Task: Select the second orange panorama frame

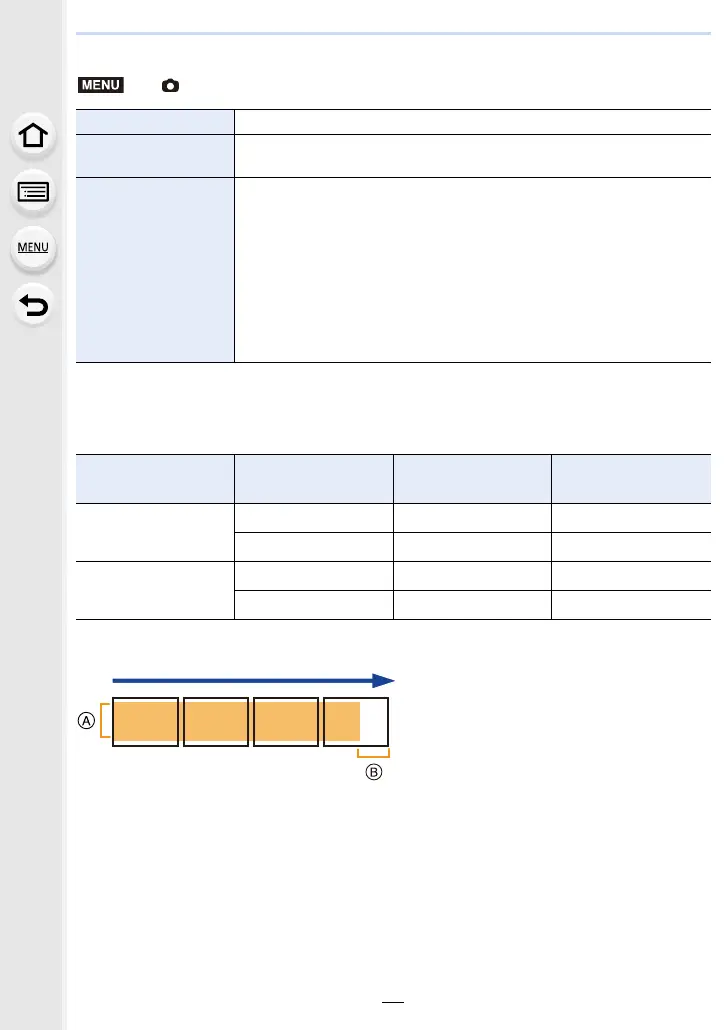Action: [x=215, y=722]
